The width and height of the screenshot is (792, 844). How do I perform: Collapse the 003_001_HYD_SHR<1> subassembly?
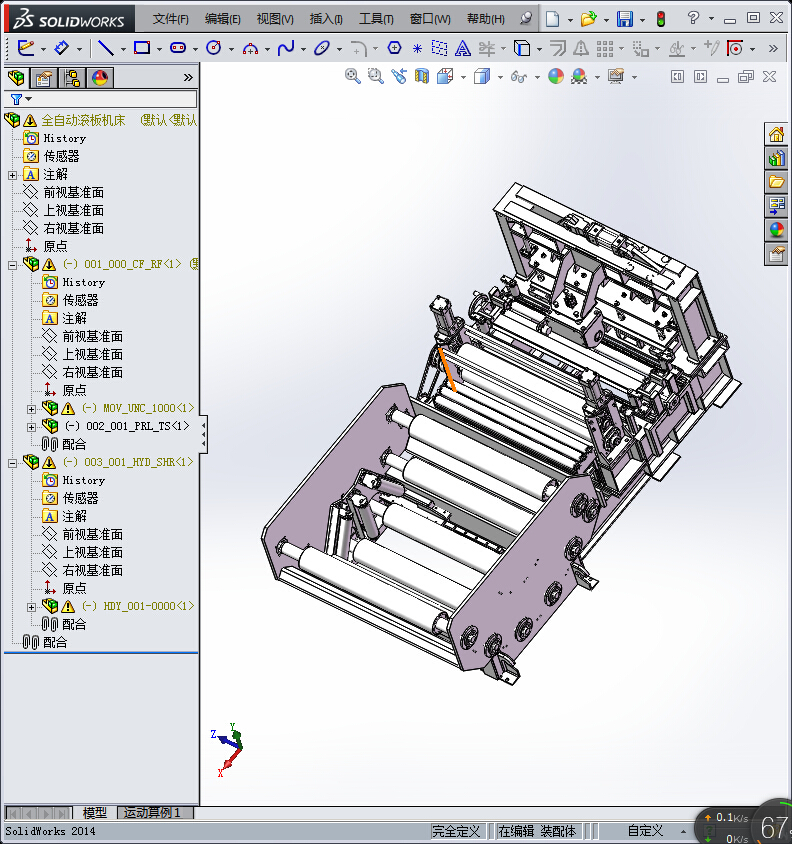(12, 463)
